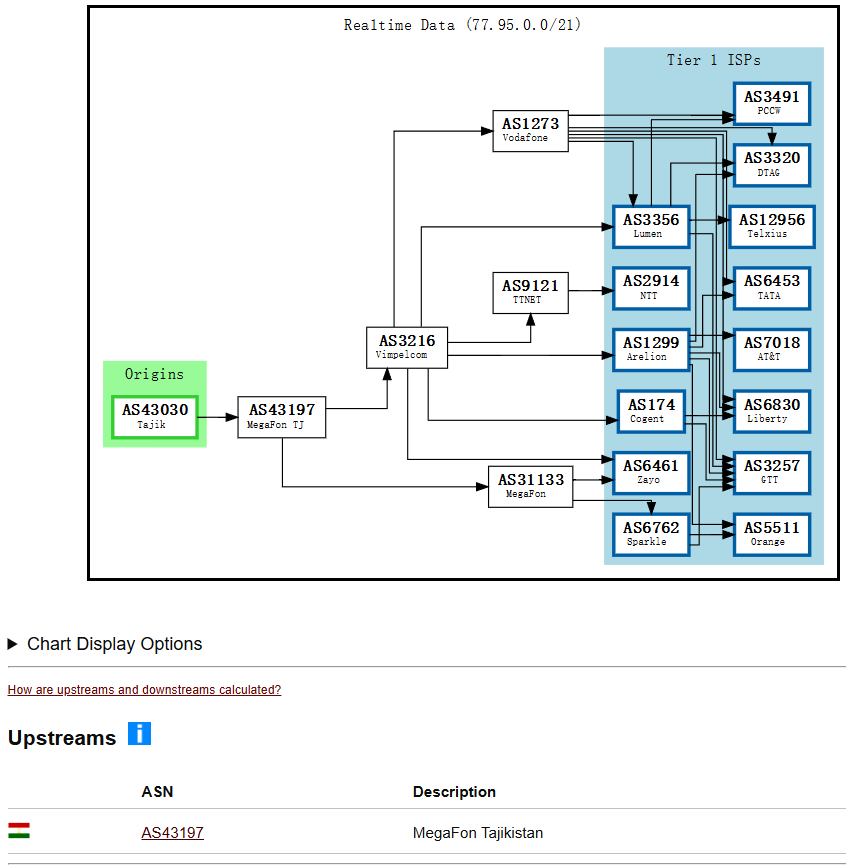846x866 pixels.
Task: Select the AS3356 Lumen node
Action: tap(651, 227)
